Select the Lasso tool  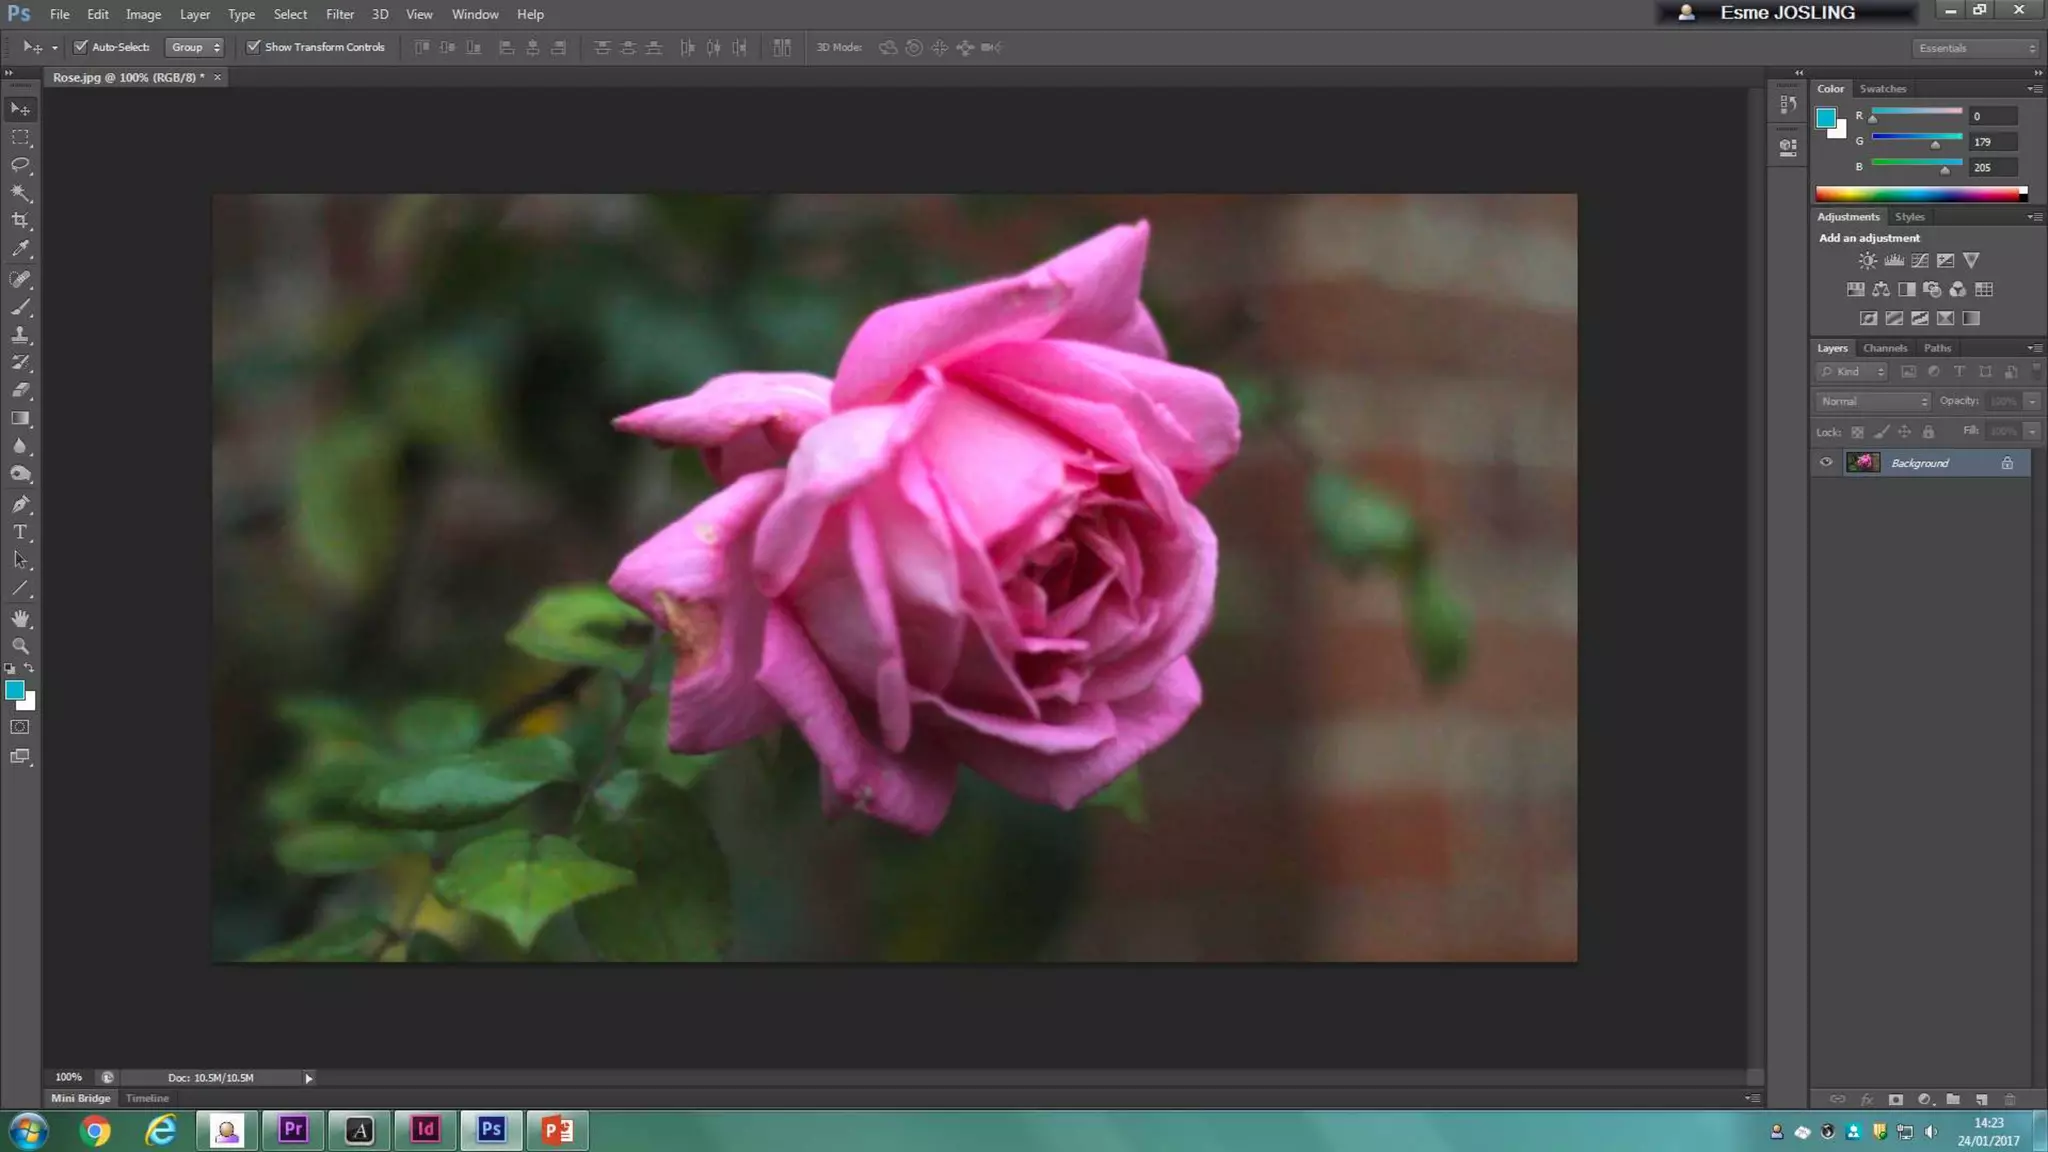pyautogui.click(x=20, y=165)
